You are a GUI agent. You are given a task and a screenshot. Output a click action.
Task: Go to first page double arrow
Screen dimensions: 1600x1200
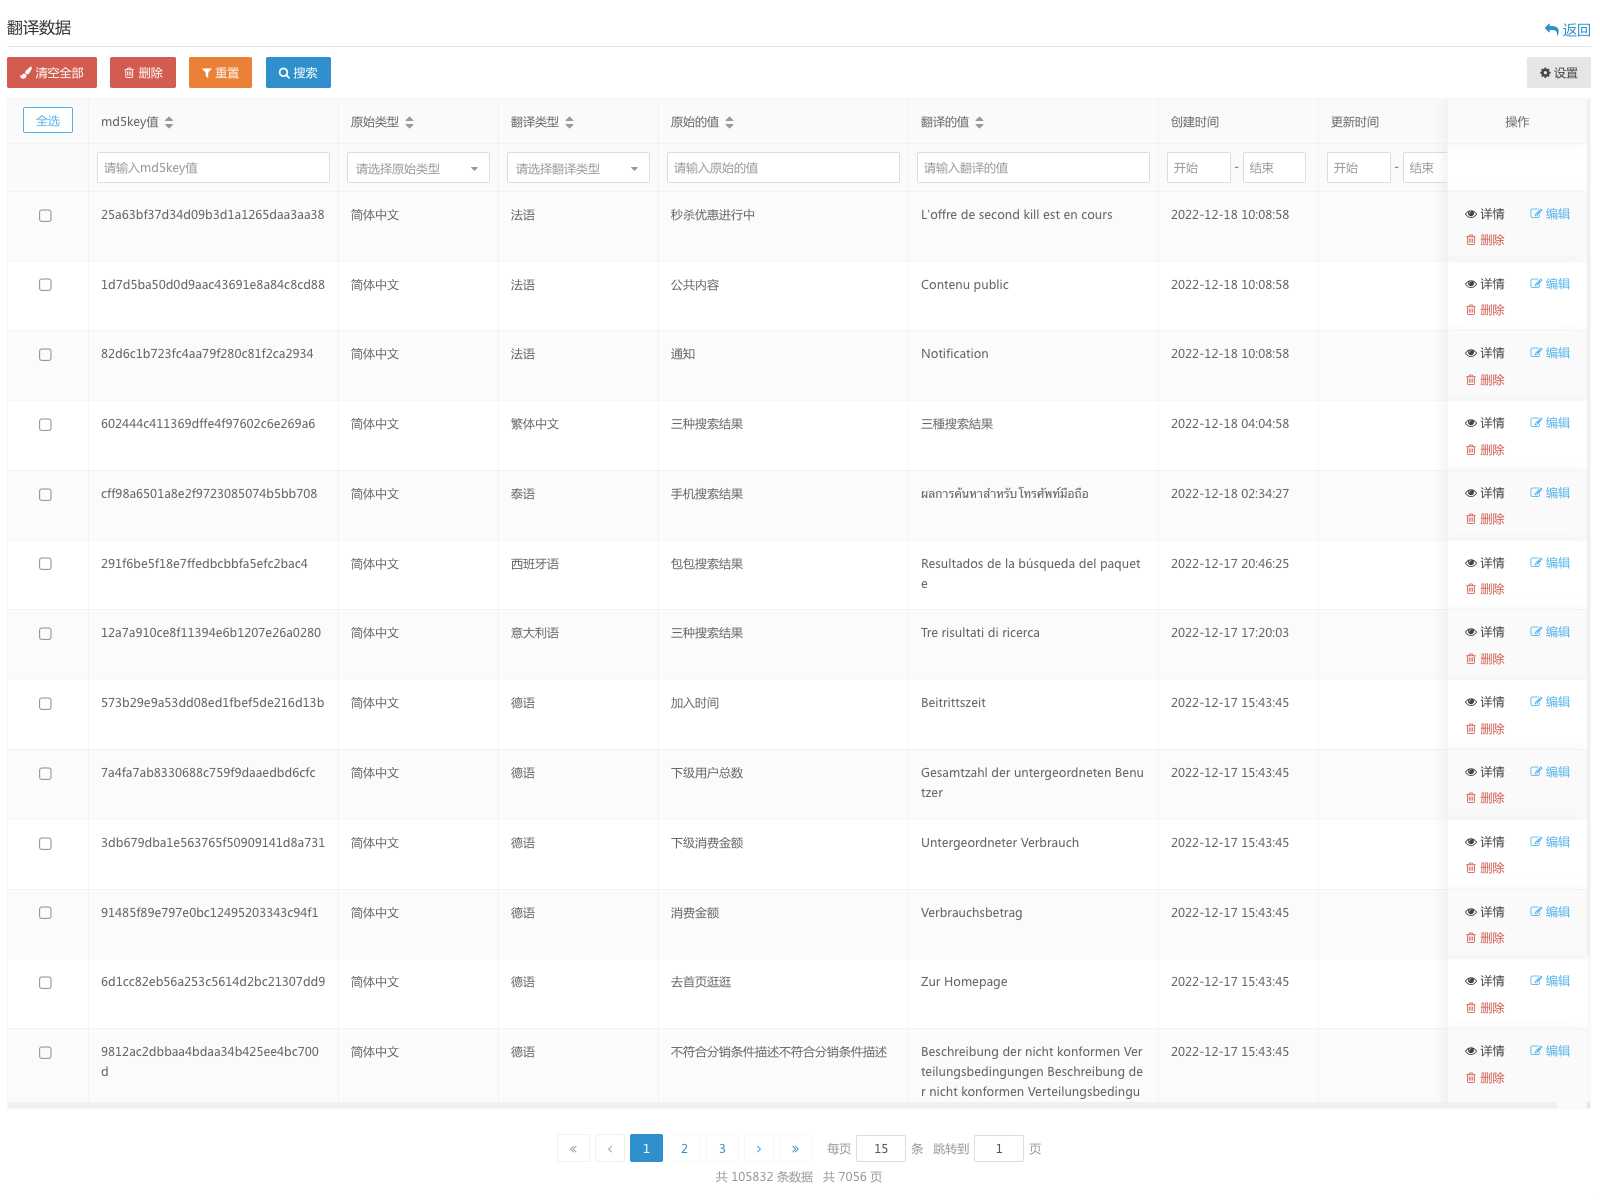tap(573, 1148)
